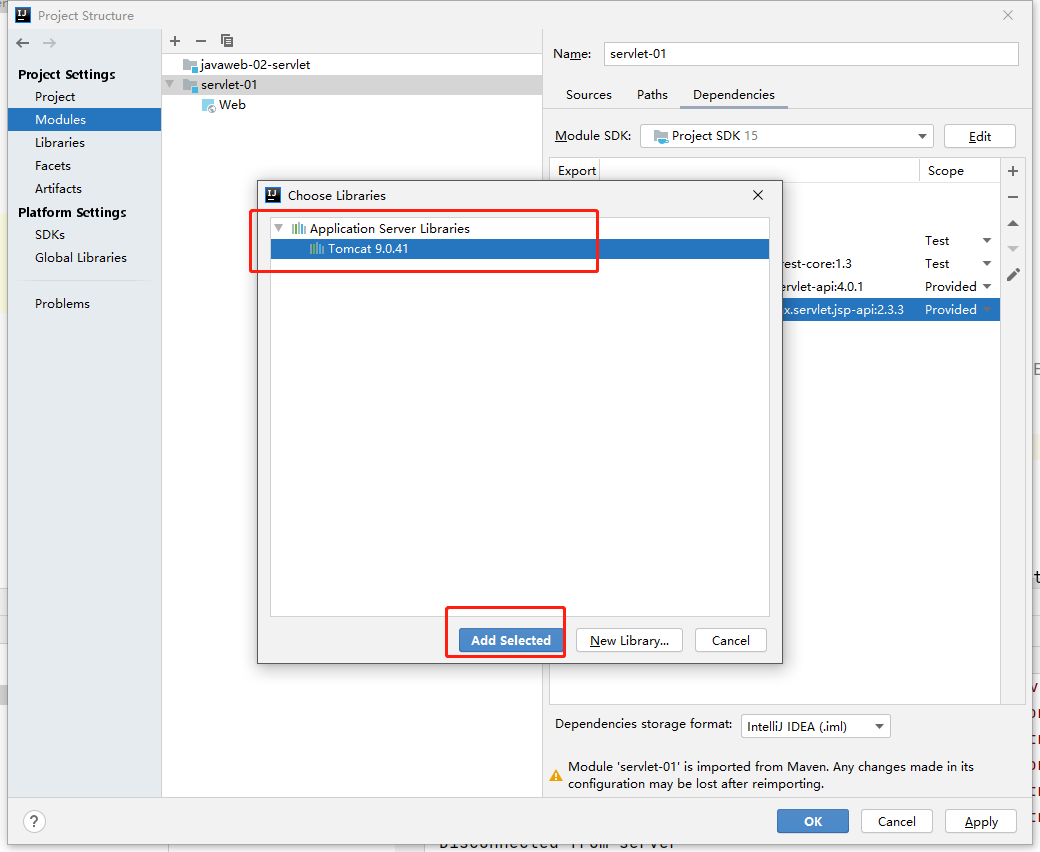The height and width of the screenshot is (852, 1040).
Task: Click Cancel in Project Structure window
Action: tap(897, 822)
